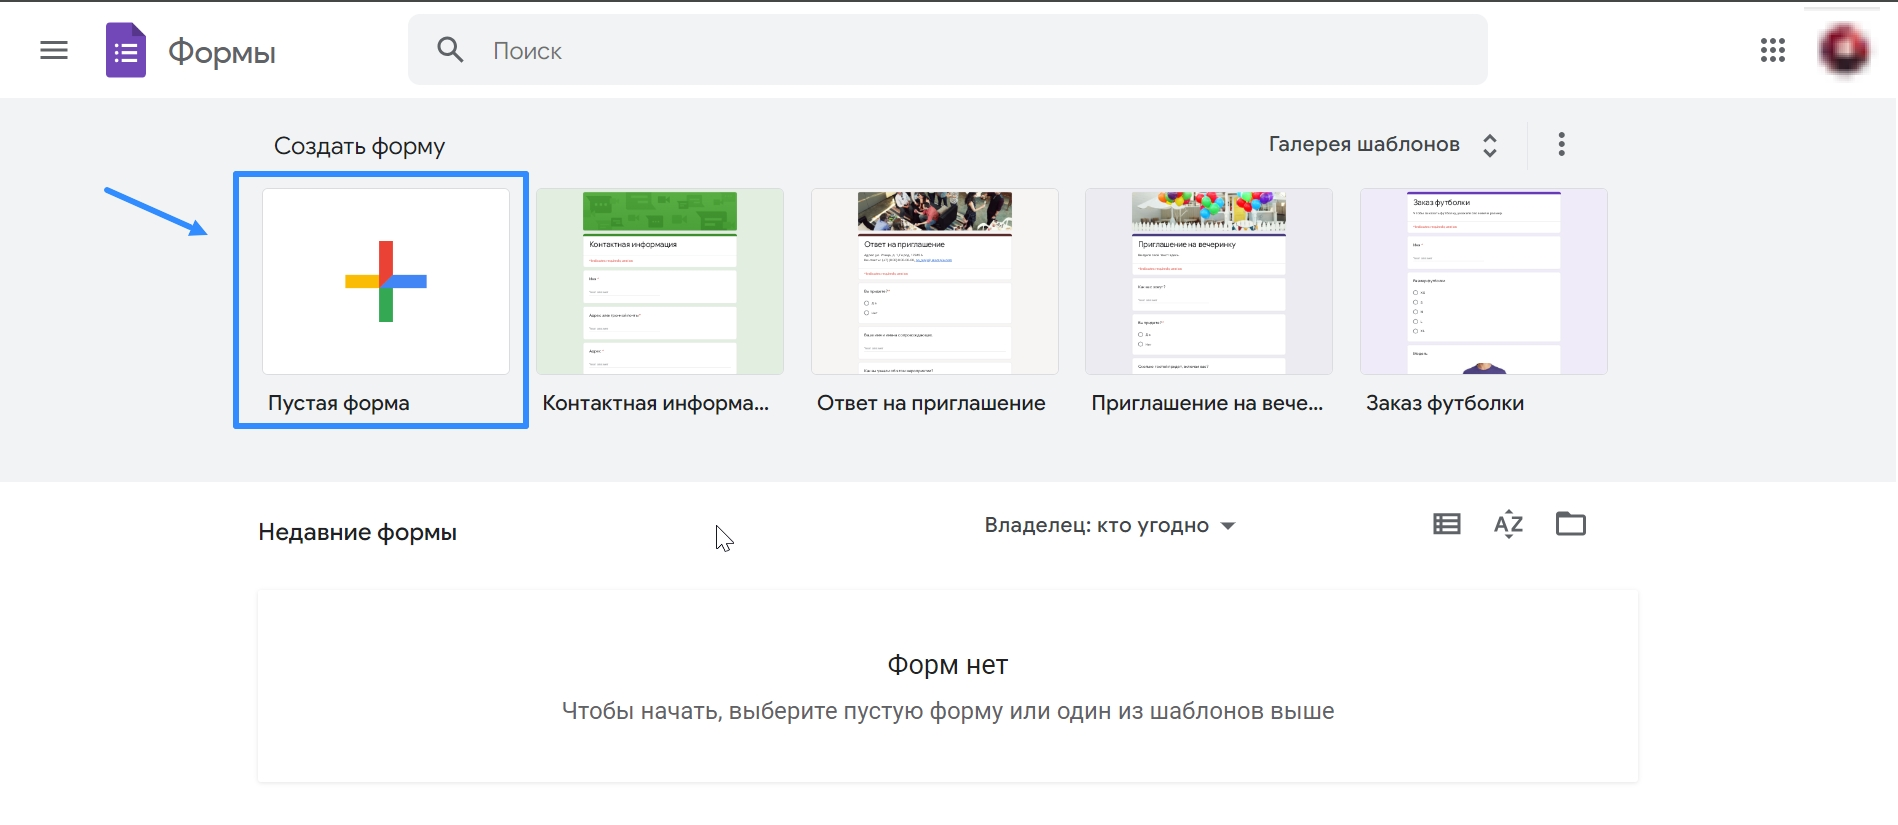Screen dimensions: 1898x825
Task: Create a new Пустая форма blank form
Action: tap(386, 282)
